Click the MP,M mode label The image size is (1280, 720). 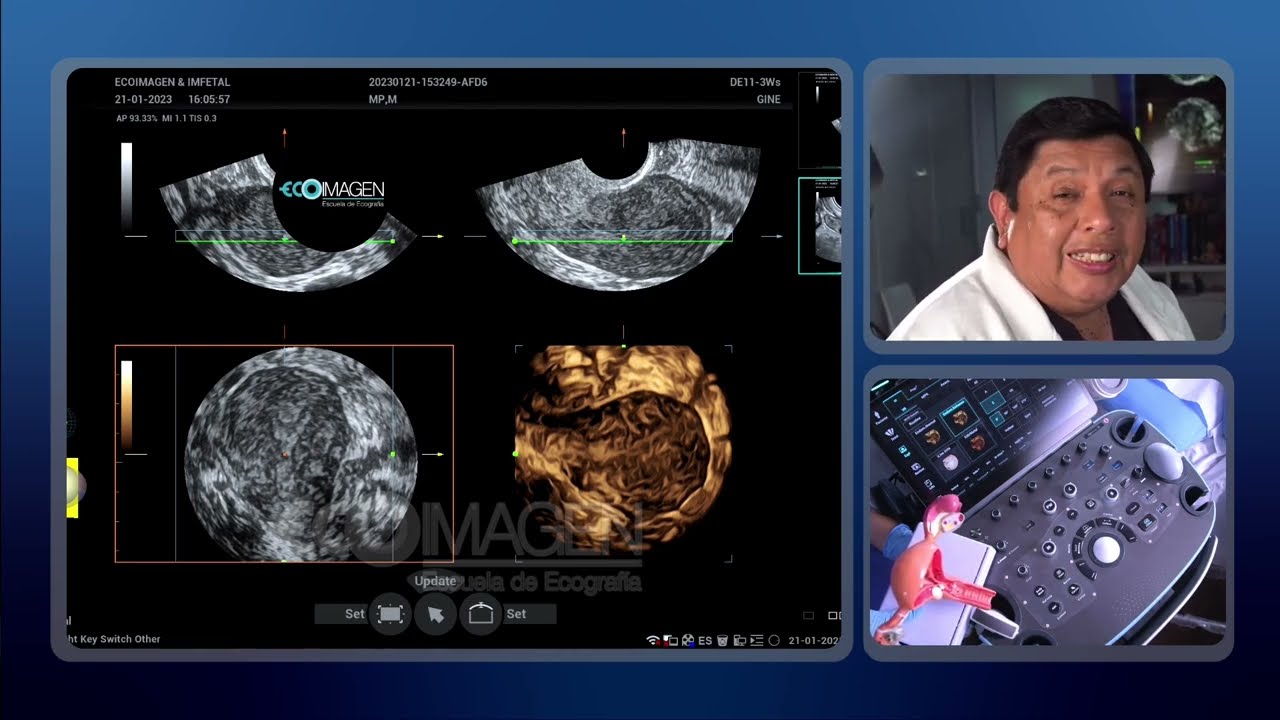click(383, 100)
